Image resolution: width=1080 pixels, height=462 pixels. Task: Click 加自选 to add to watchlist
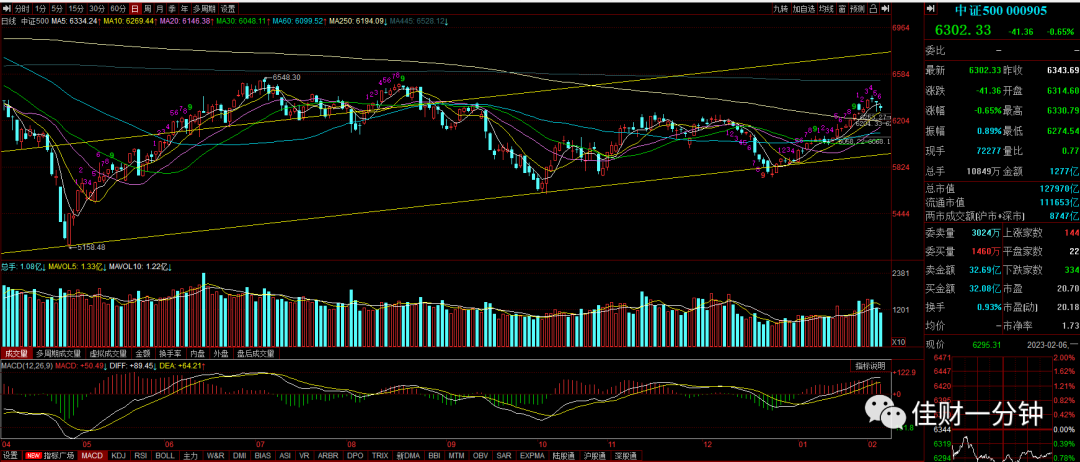(804, 9)
